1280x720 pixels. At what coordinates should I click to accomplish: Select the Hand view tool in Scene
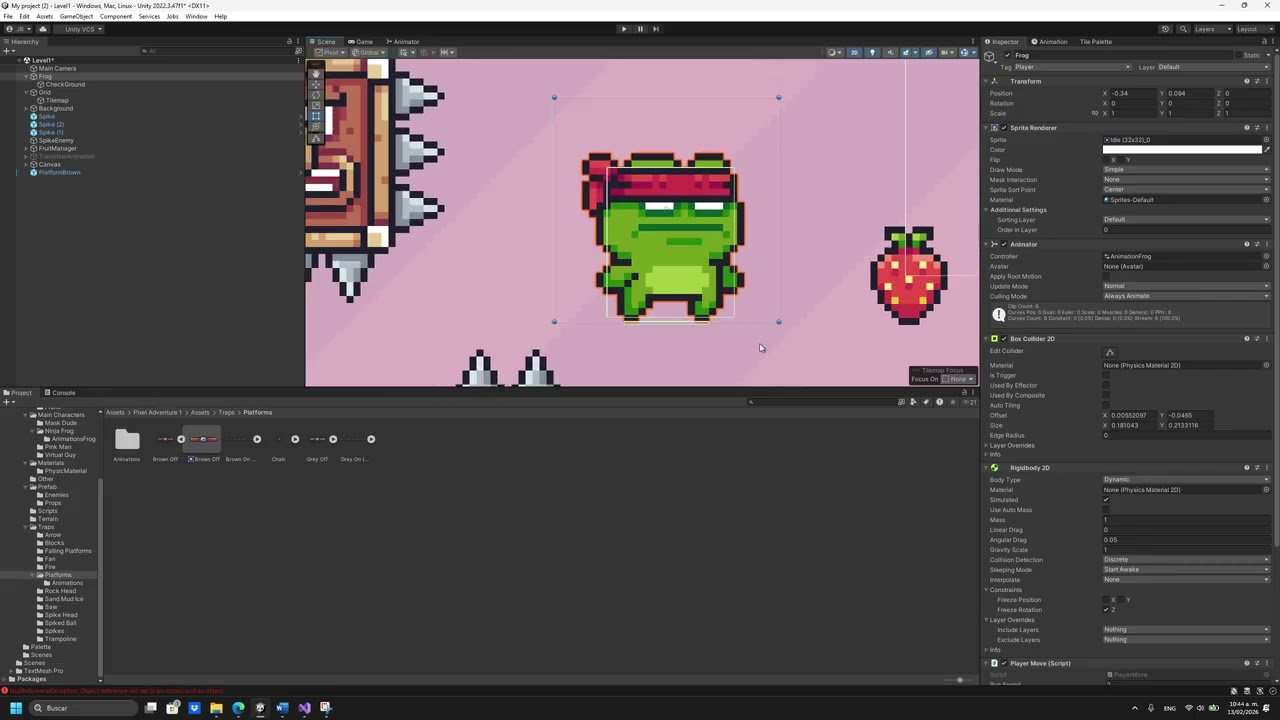(x=316, y=73)
